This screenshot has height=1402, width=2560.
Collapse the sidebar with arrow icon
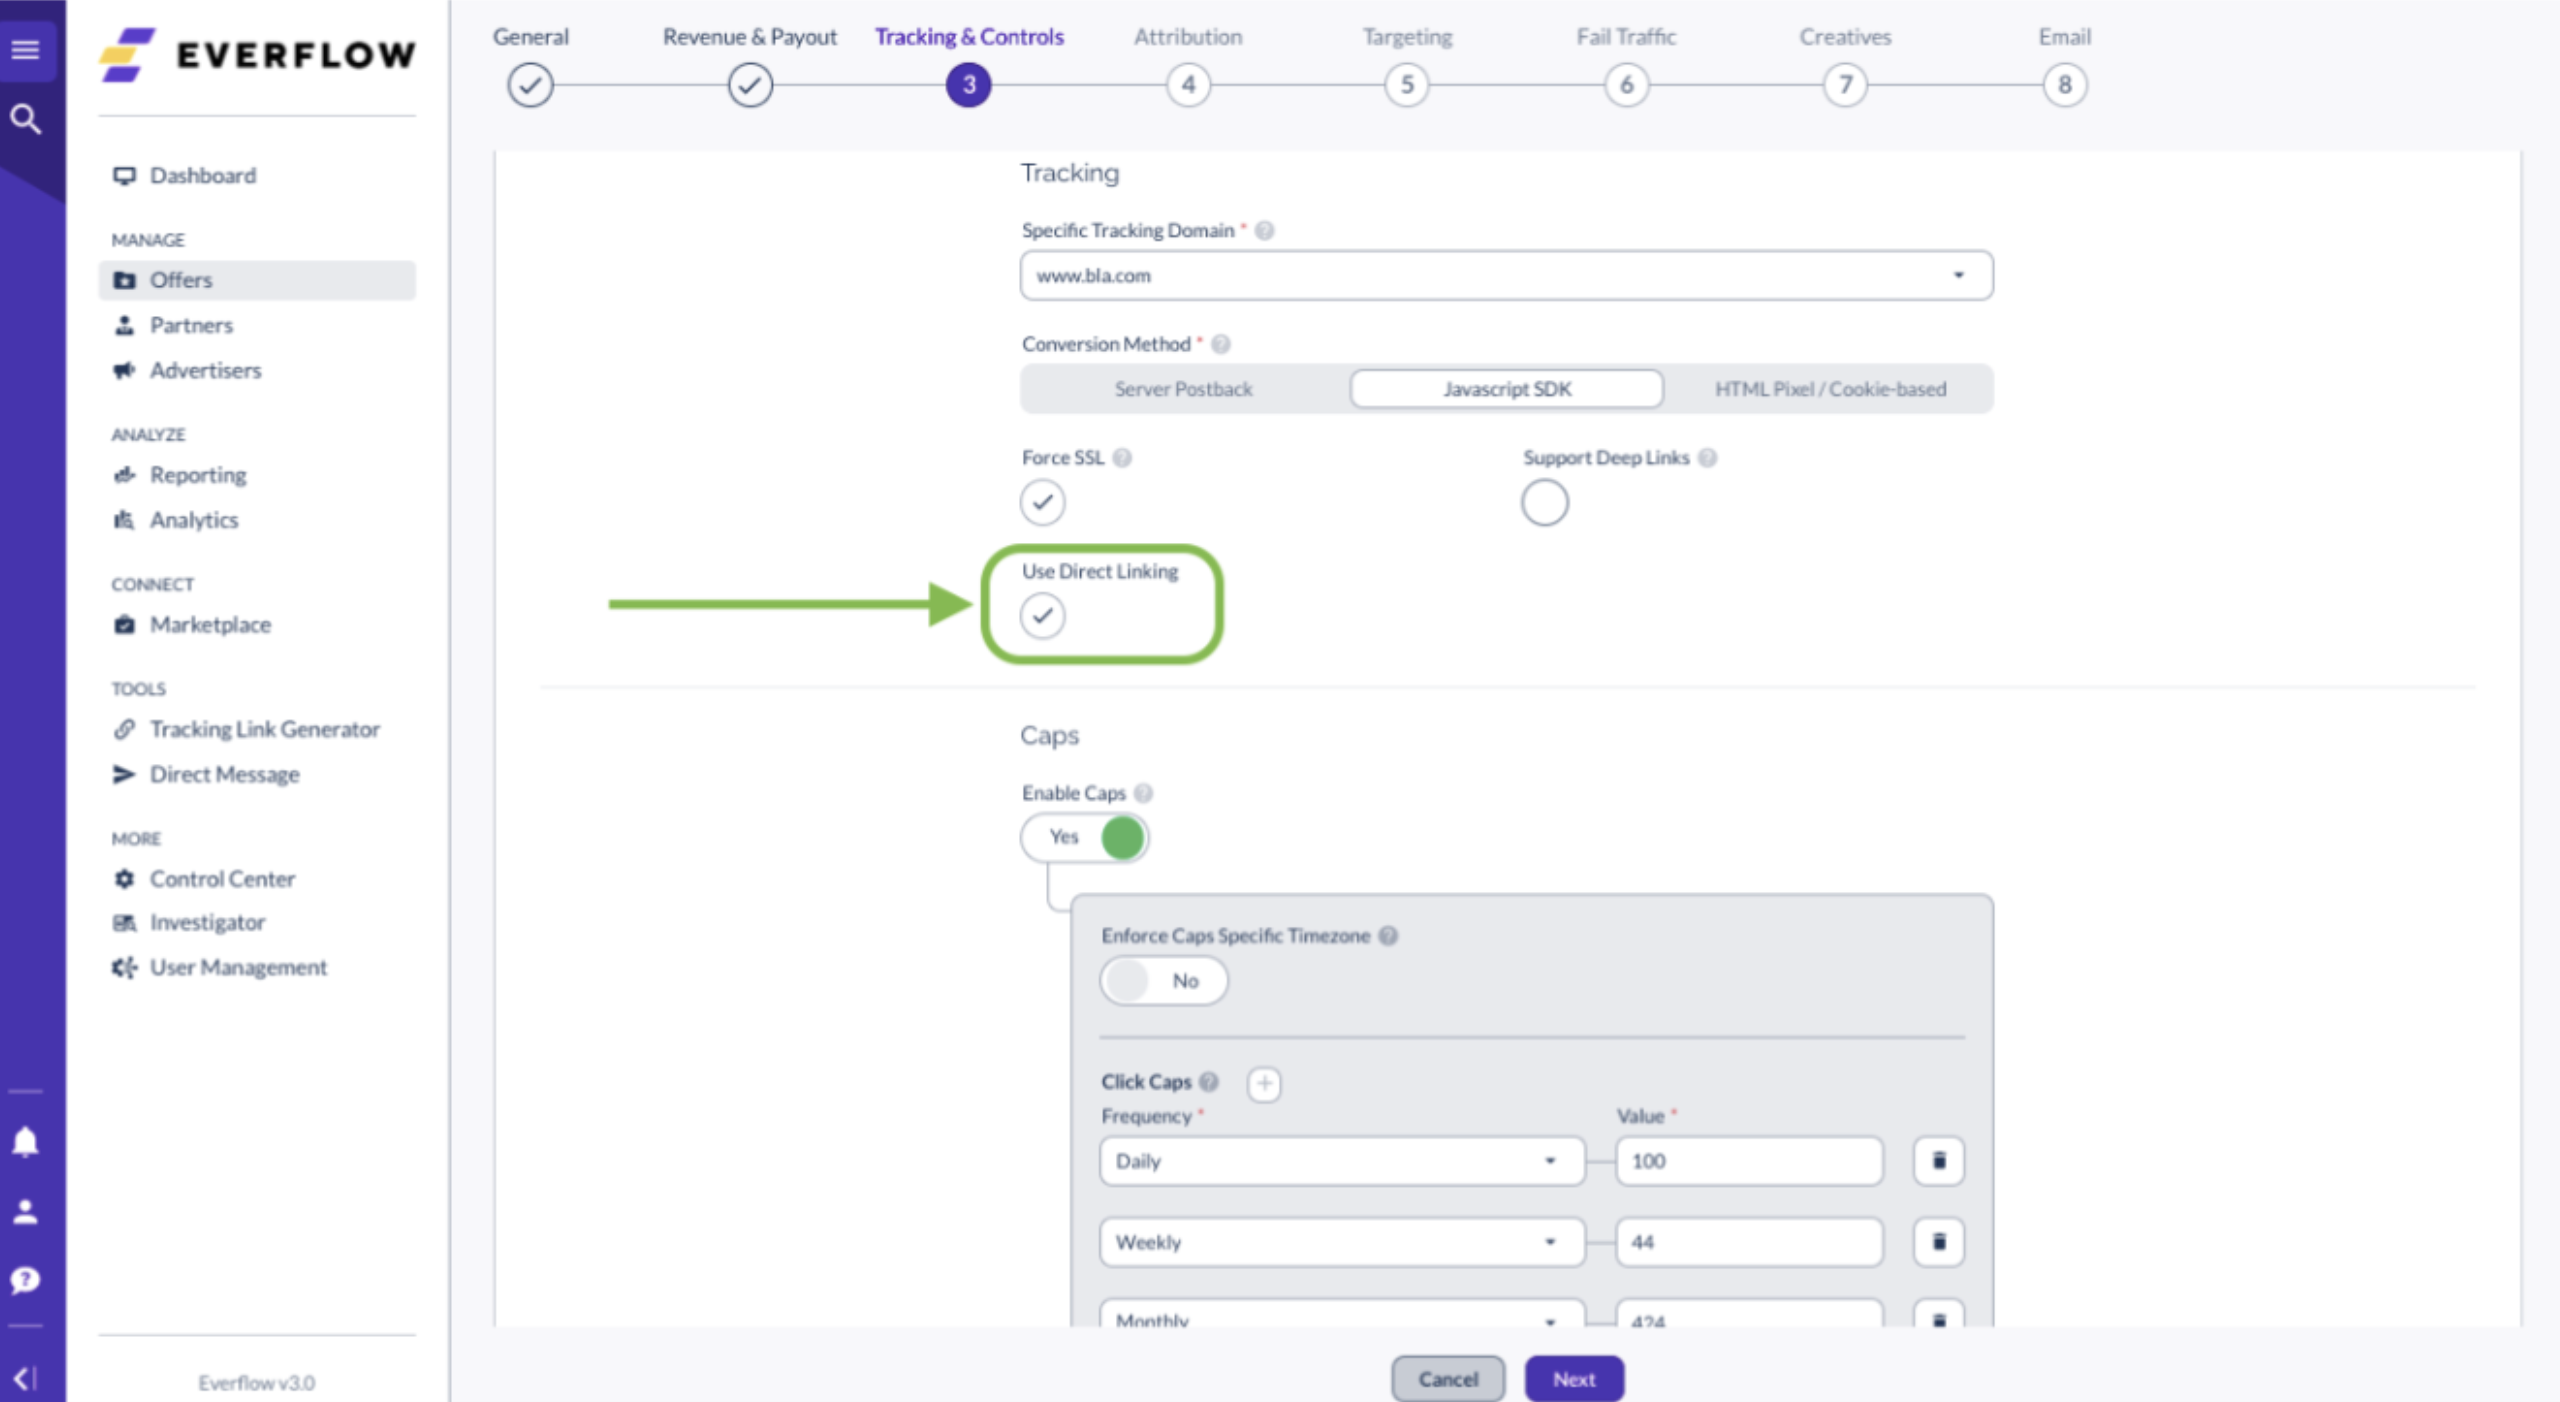click(x=25, y=1378)
